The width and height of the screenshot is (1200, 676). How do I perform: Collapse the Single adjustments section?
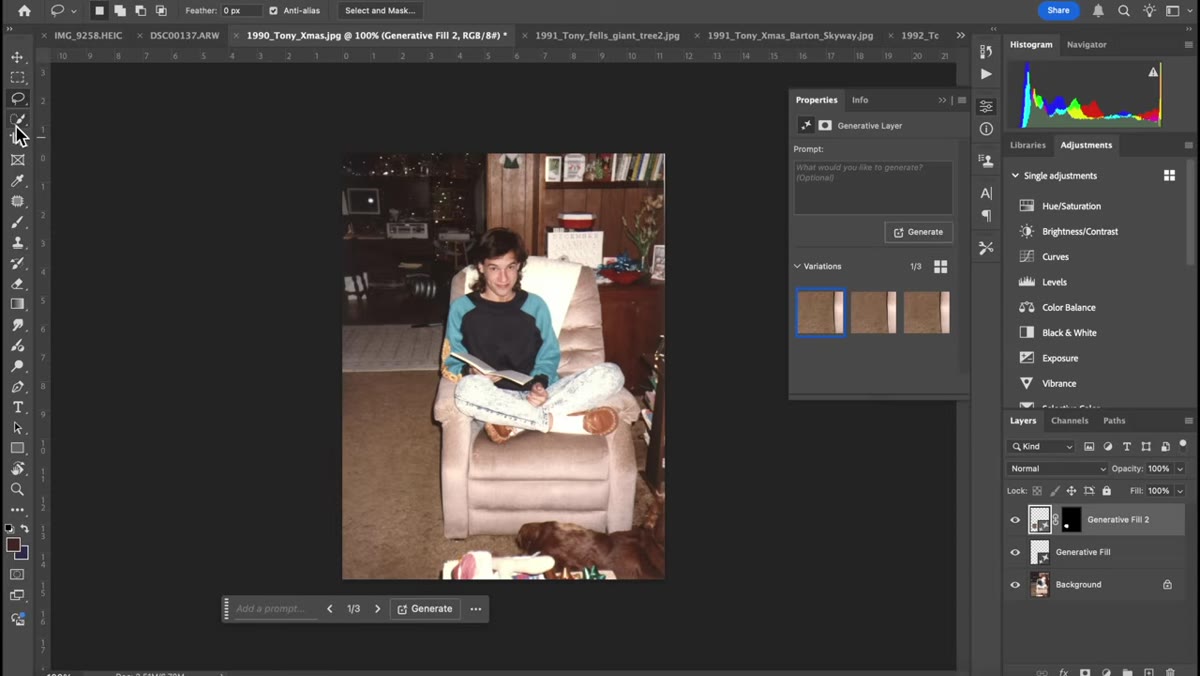(x=1015, y=176)
